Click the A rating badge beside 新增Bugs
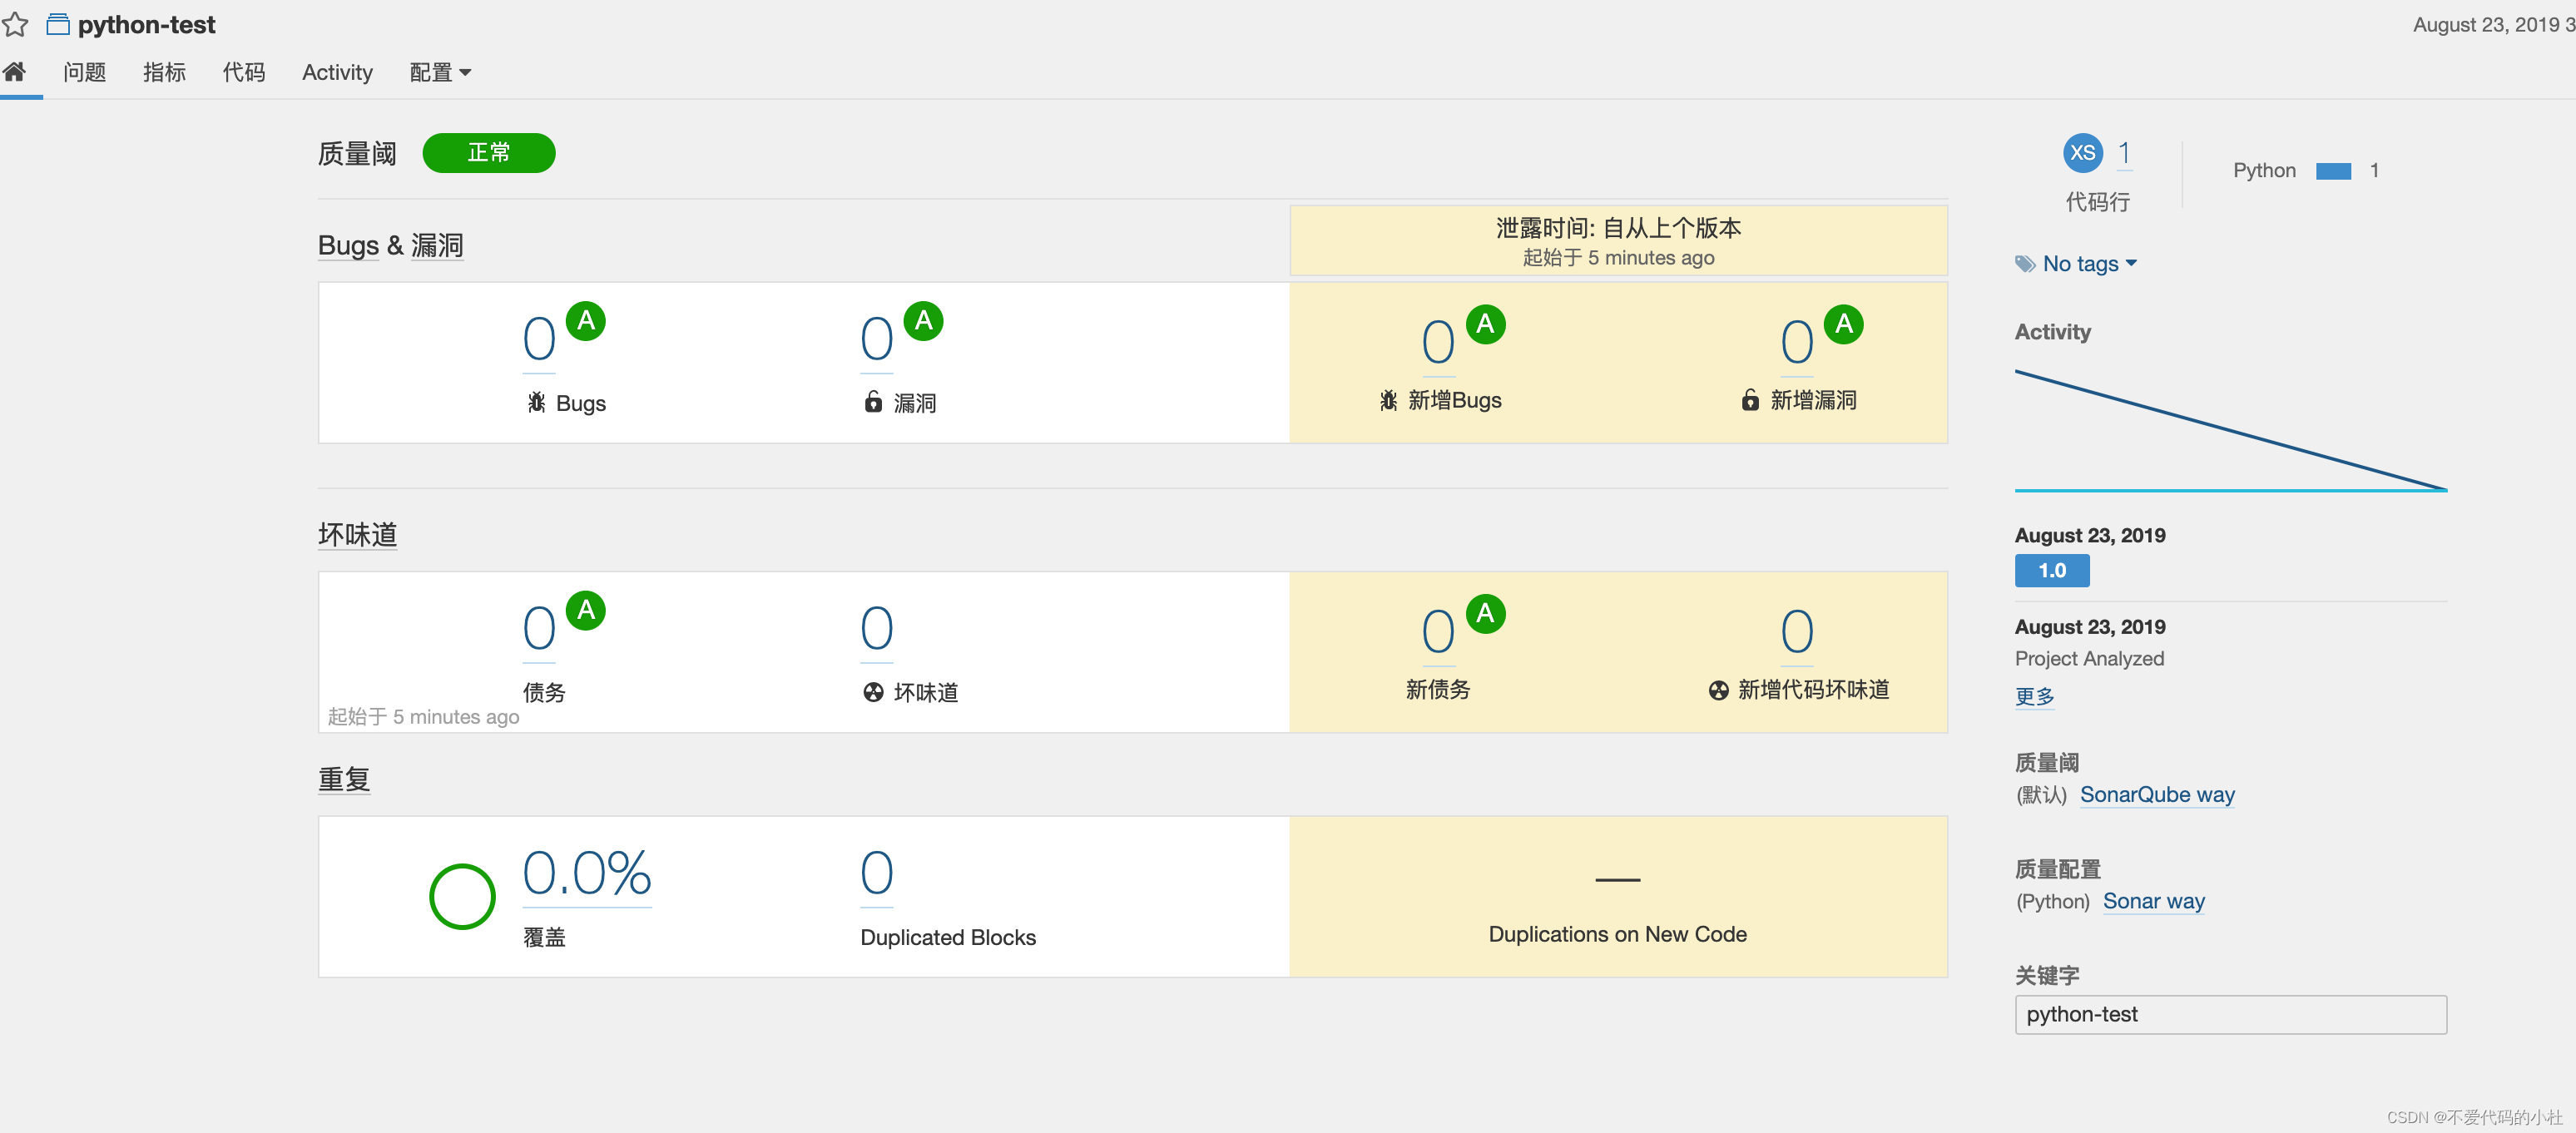Viewport: 2576px width, 1133px height. [x=1486, y=324]
